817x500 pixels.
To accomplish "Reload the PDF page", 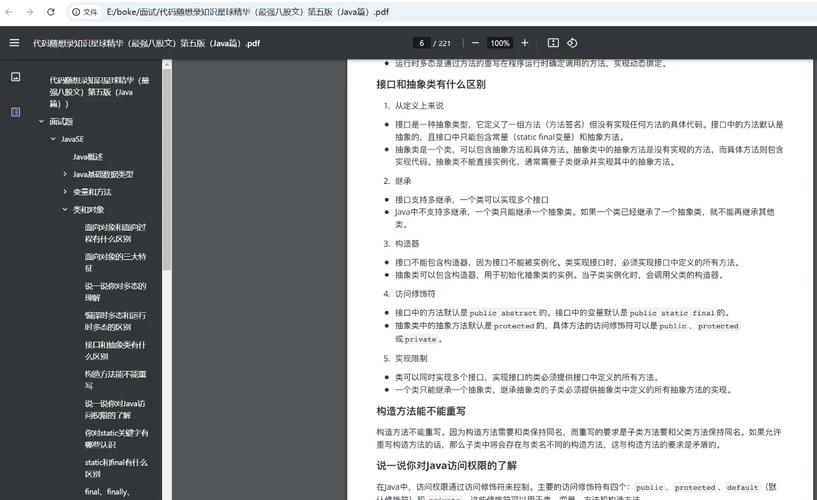I will click(51, 11).
